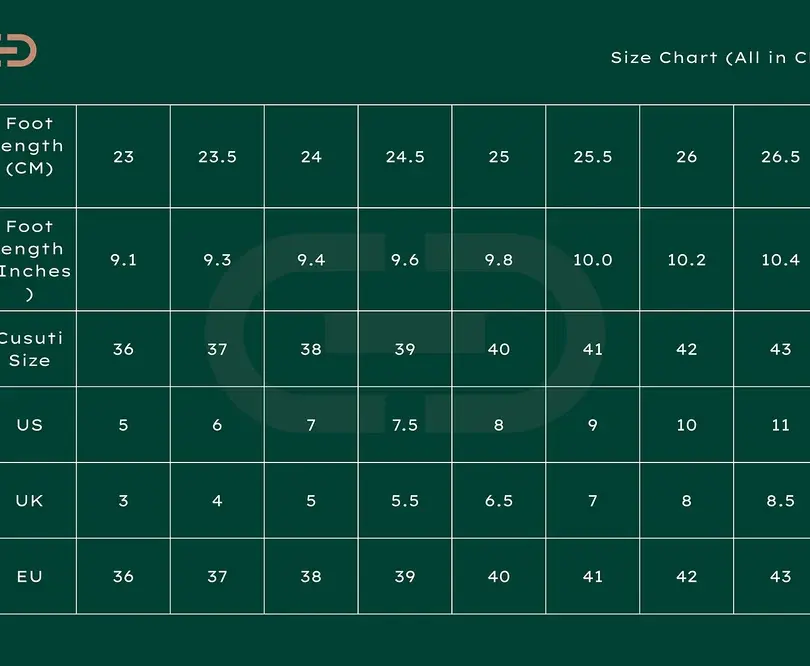Click the US row label

(30, 425)
